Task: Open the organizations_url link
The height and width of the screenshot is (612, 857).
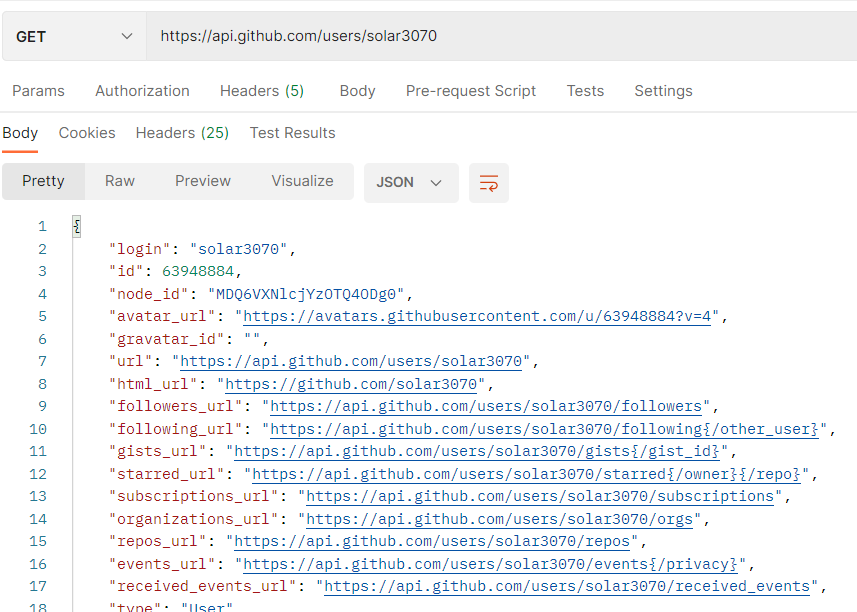Action: coord(500,519)
